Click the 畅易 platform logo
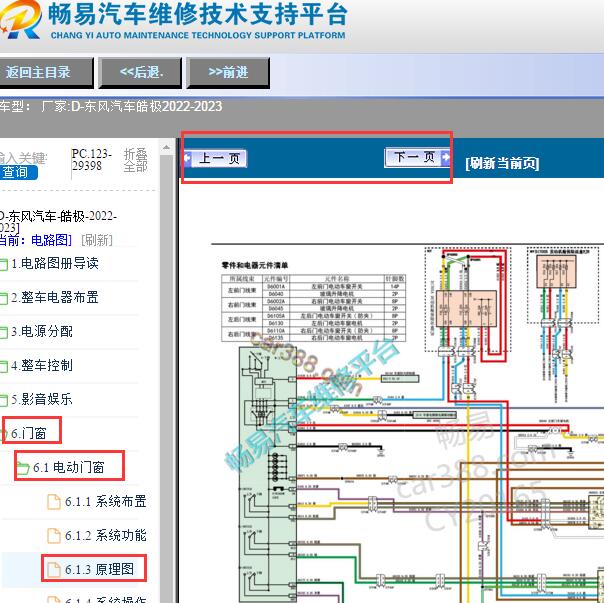This screenshot has width=604, height=603. [20, 19]
